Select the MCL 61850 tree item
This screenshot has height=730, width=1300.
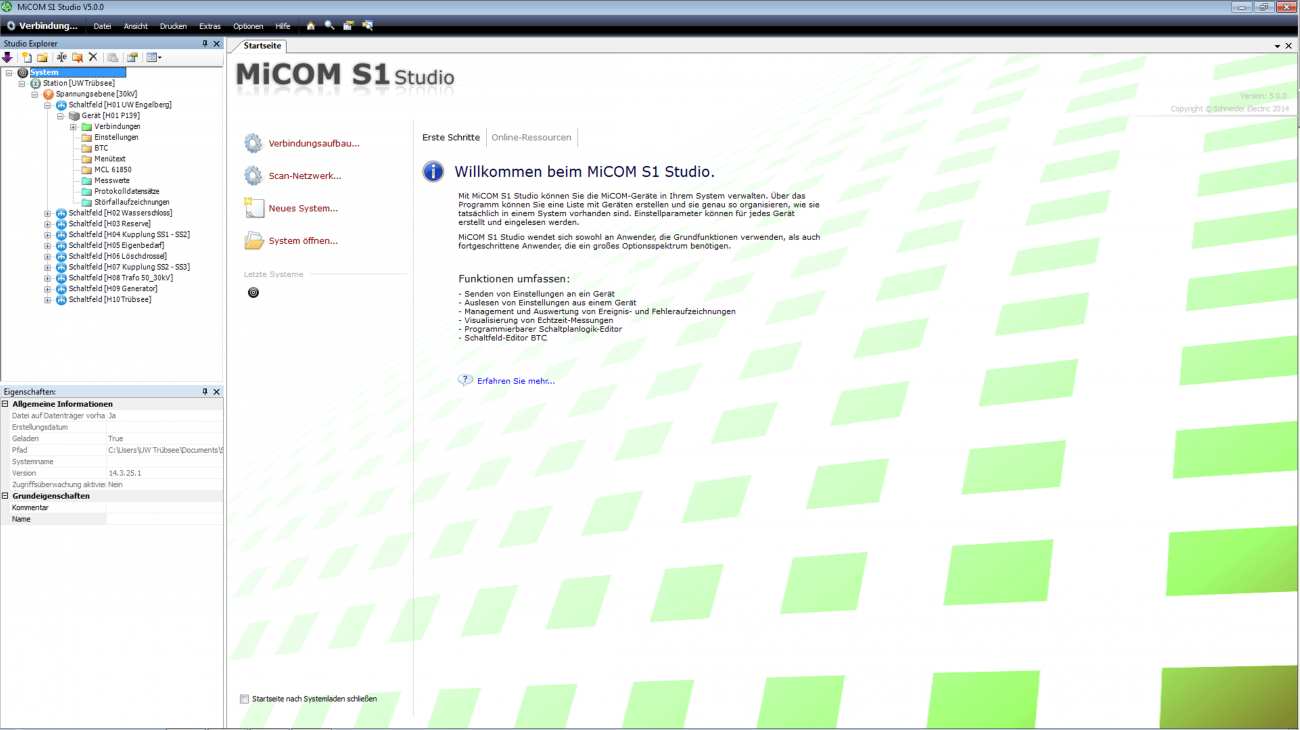[x=113, y=170]
